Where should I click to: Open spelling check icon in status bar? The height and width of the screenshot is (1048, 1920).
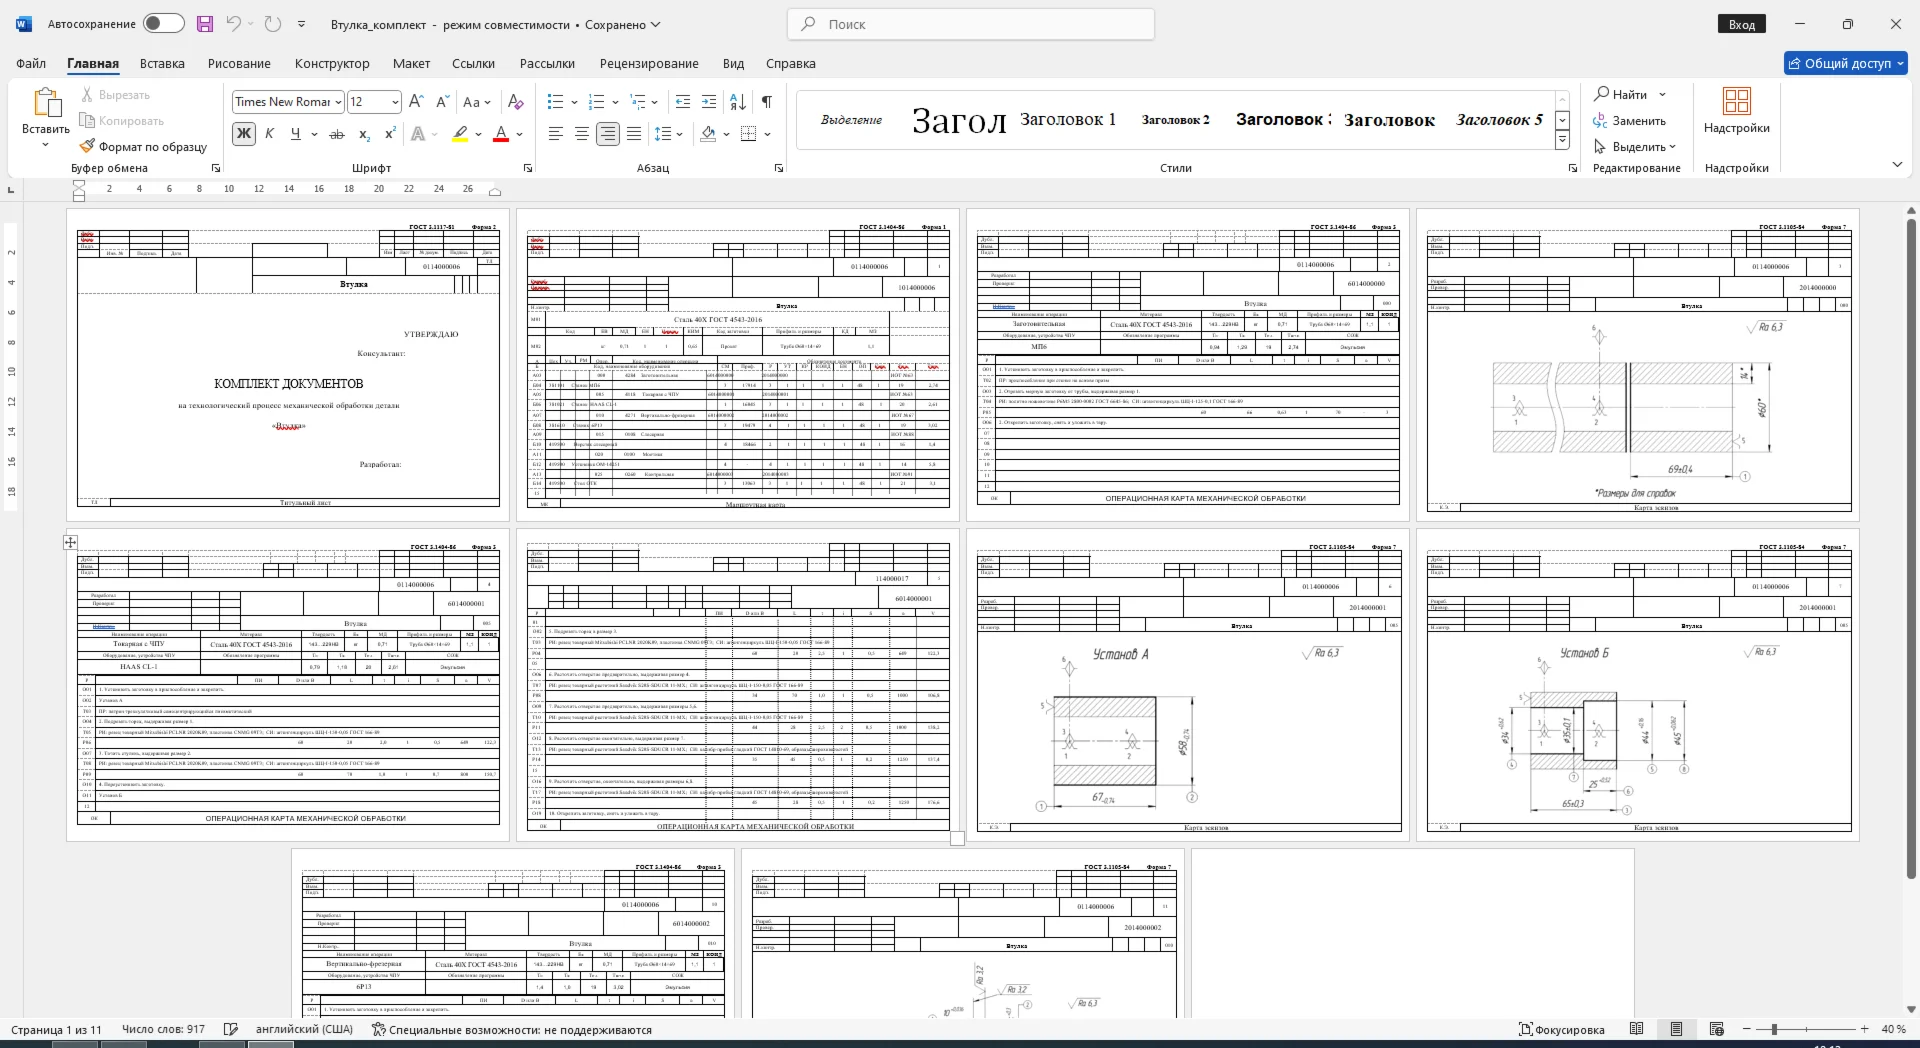[231, 1029]
